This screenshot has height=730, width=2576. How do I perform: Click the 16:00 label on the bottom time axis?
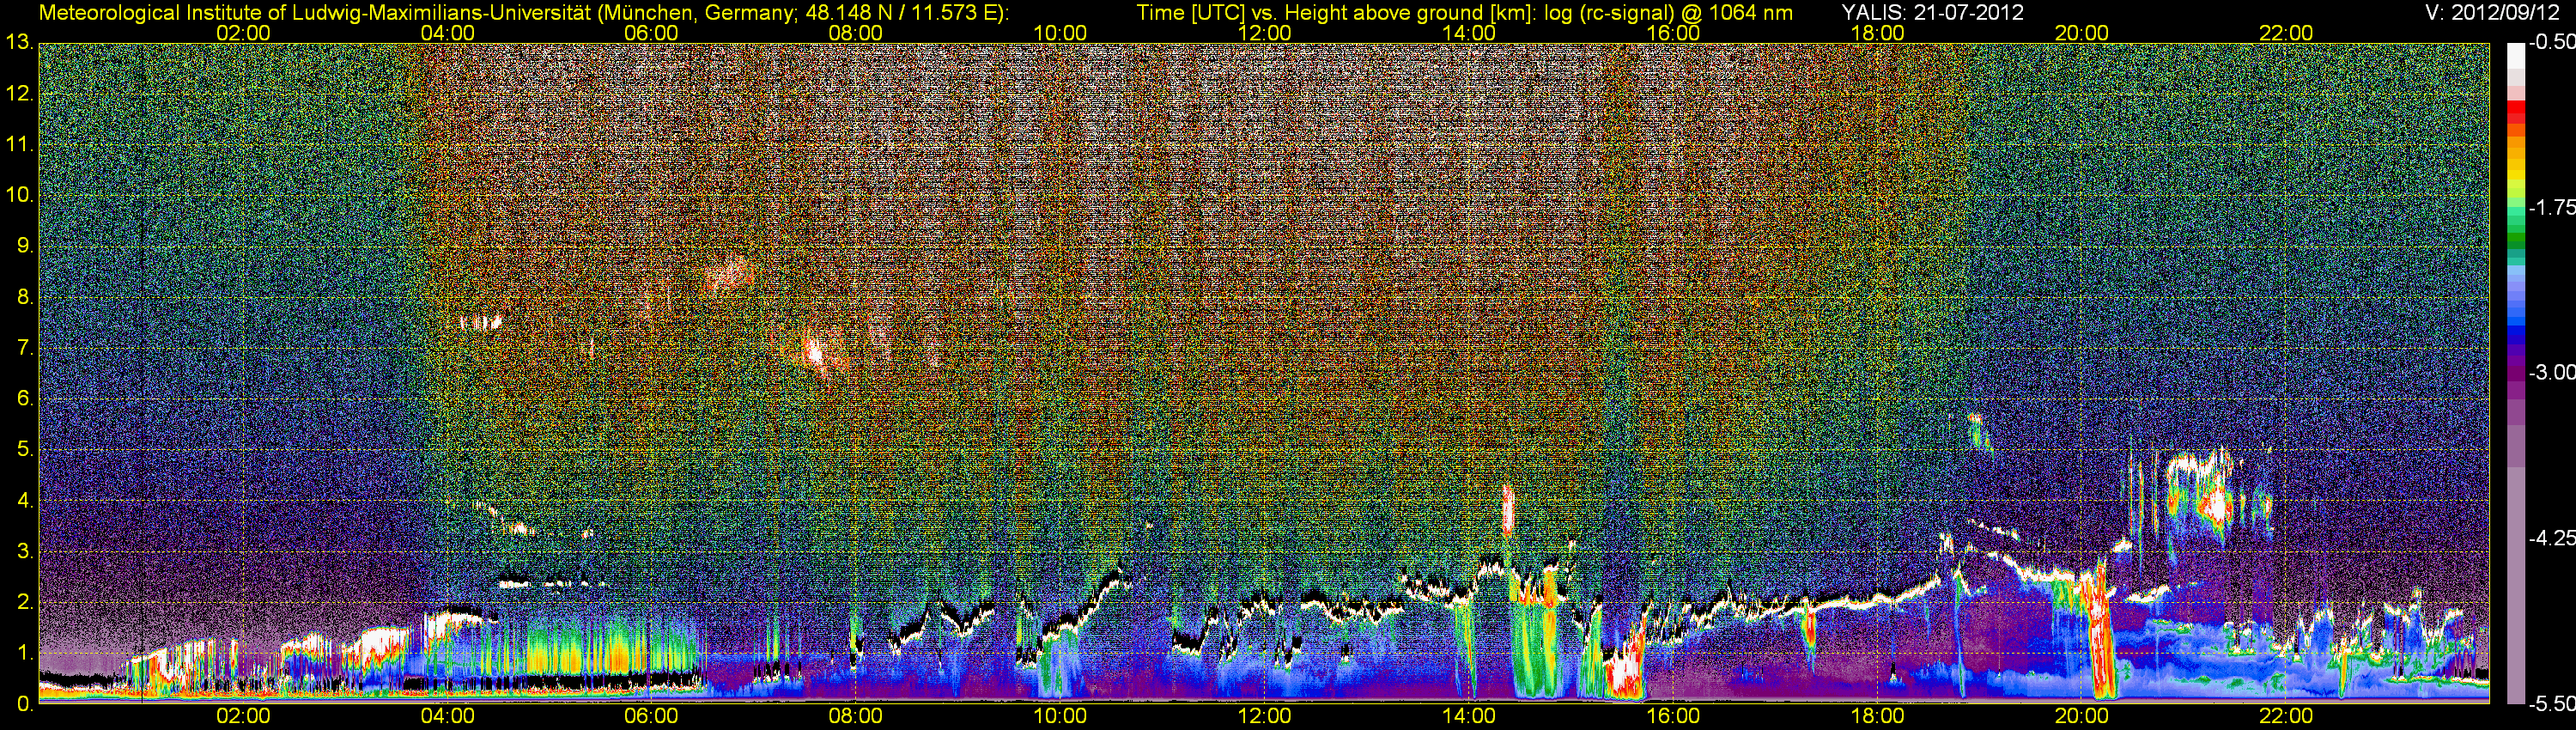click(1673, 716)
